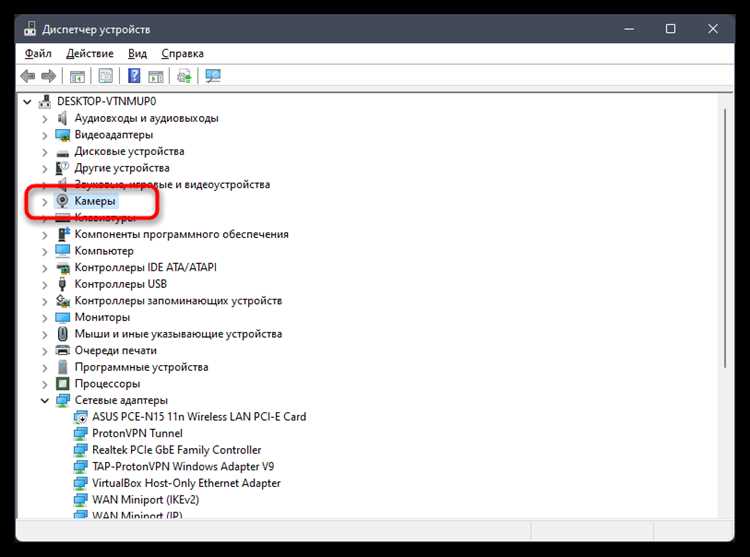Expand the Мониторы category
Viewport: 750px width, 557px height.
(x=44, y=318)
